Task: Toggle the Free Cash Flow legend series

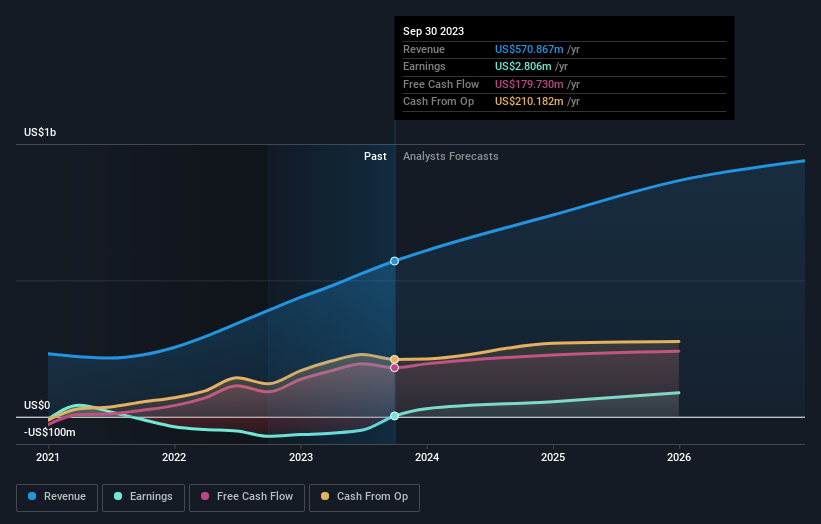Action: 247,497
